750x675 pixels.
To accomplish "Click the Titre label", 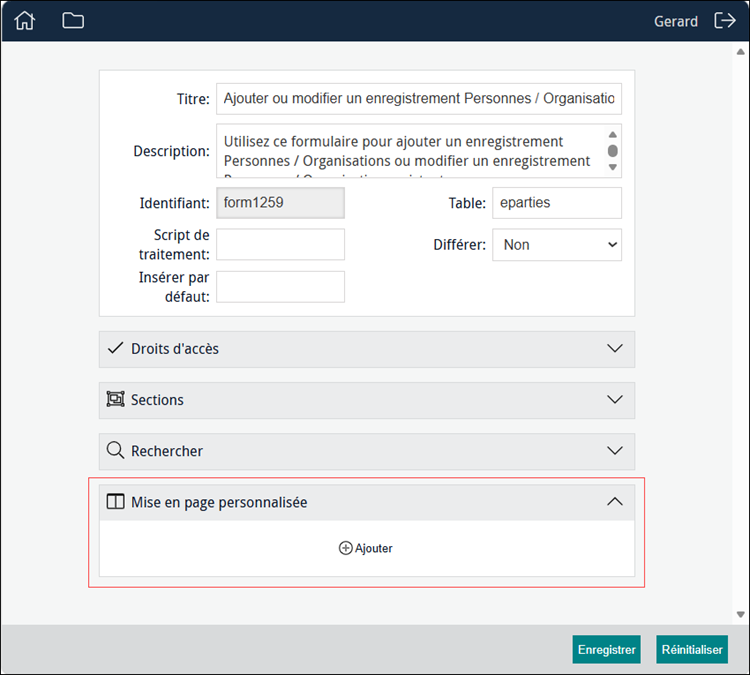I will (x=193, y=99).
